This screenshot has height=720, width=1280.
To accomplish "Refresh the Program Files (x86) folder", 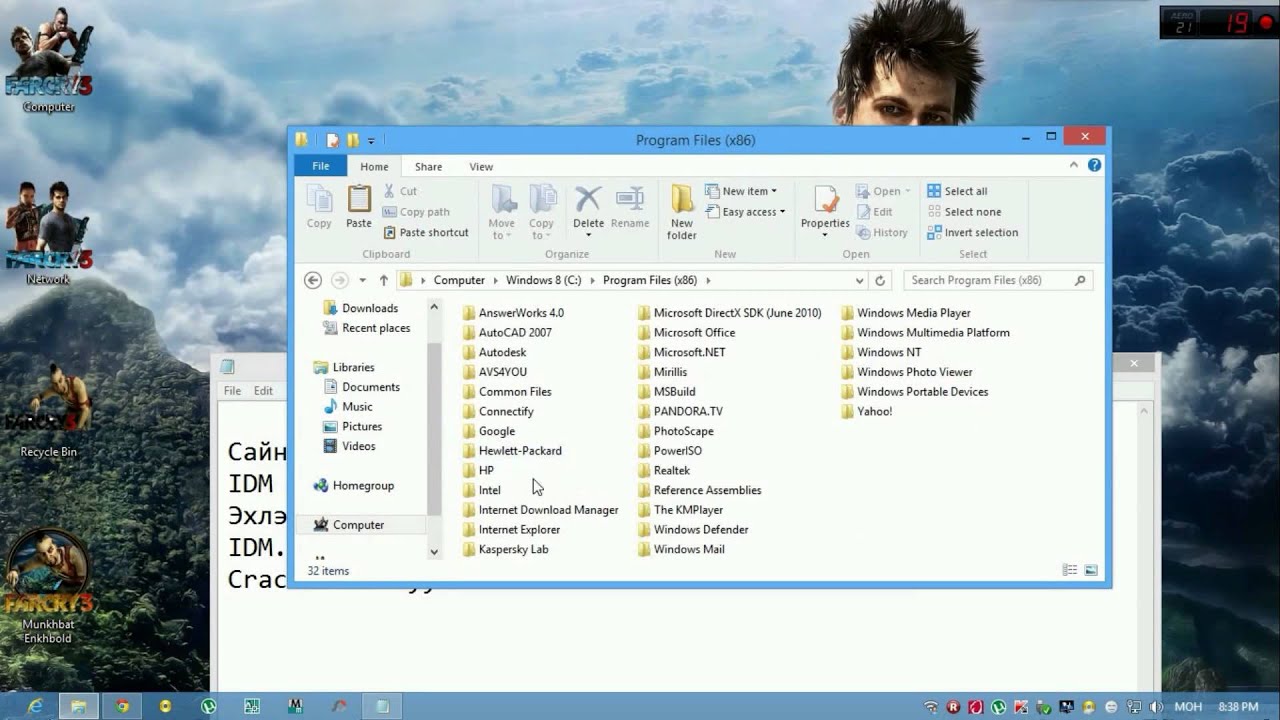I will [x=880, y=281].
